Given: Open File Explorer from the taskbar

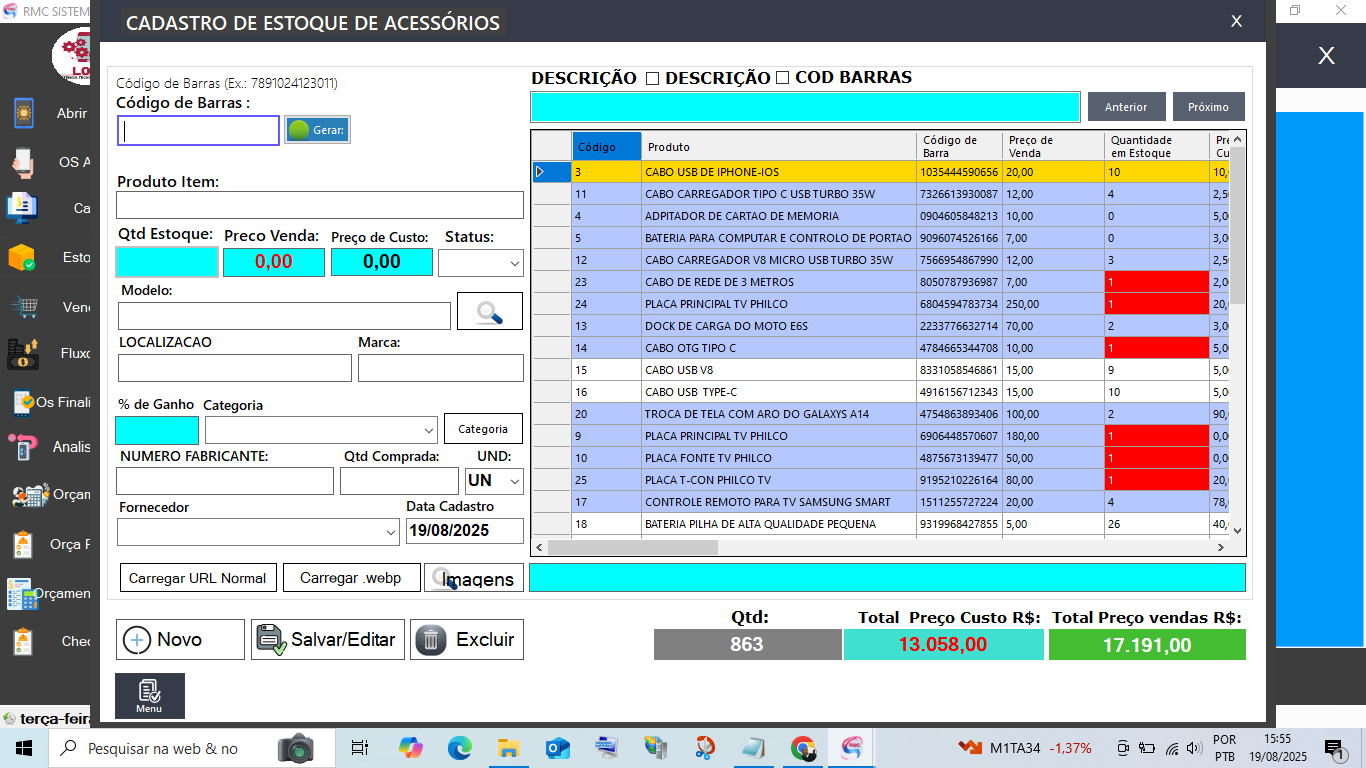Looking at the screenshot, I should 508,748.
